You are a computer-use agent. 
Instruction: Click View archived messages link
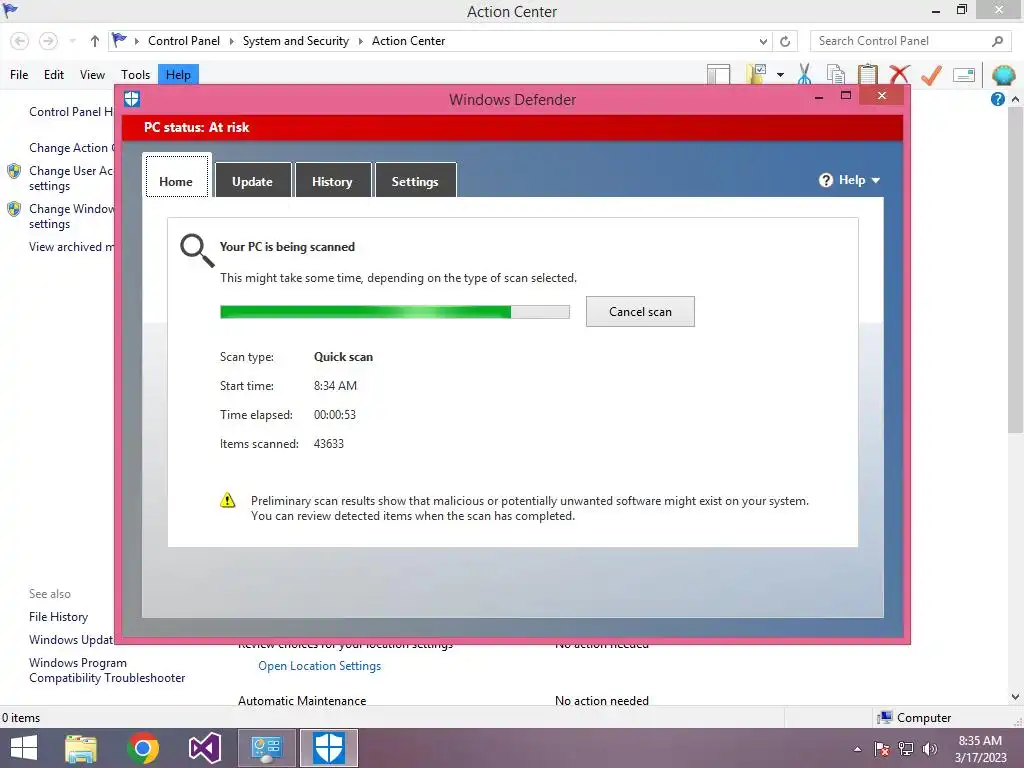(71, 247)
